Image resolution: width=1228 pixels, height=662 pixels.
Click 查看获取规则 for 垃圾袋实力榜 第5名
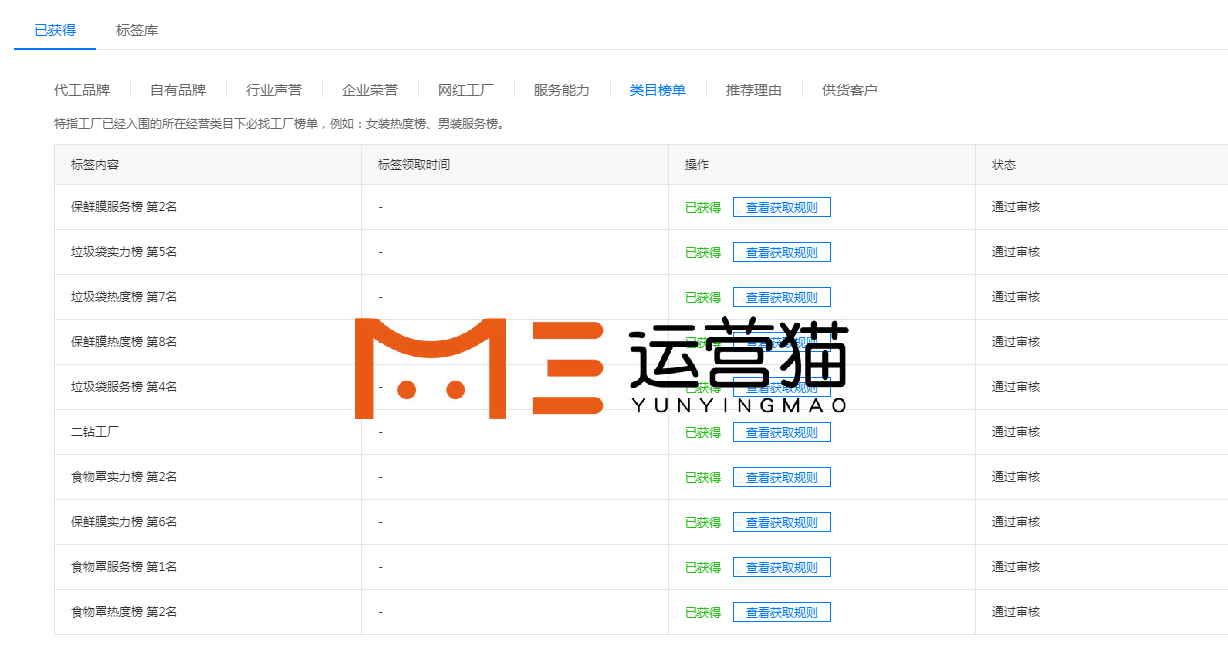tap(782, 253)
